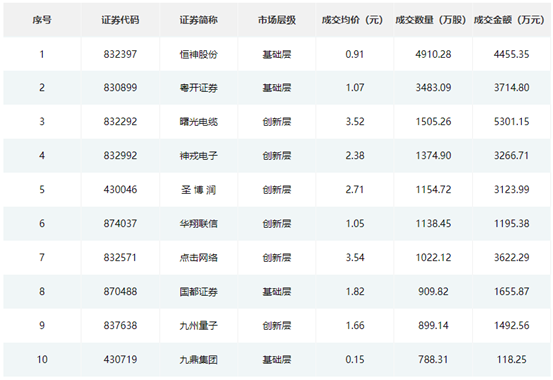Image resolution: width=553 pixels, height=380 pixels.
Task: Click average price 1.82
Action: pos(355,292)
